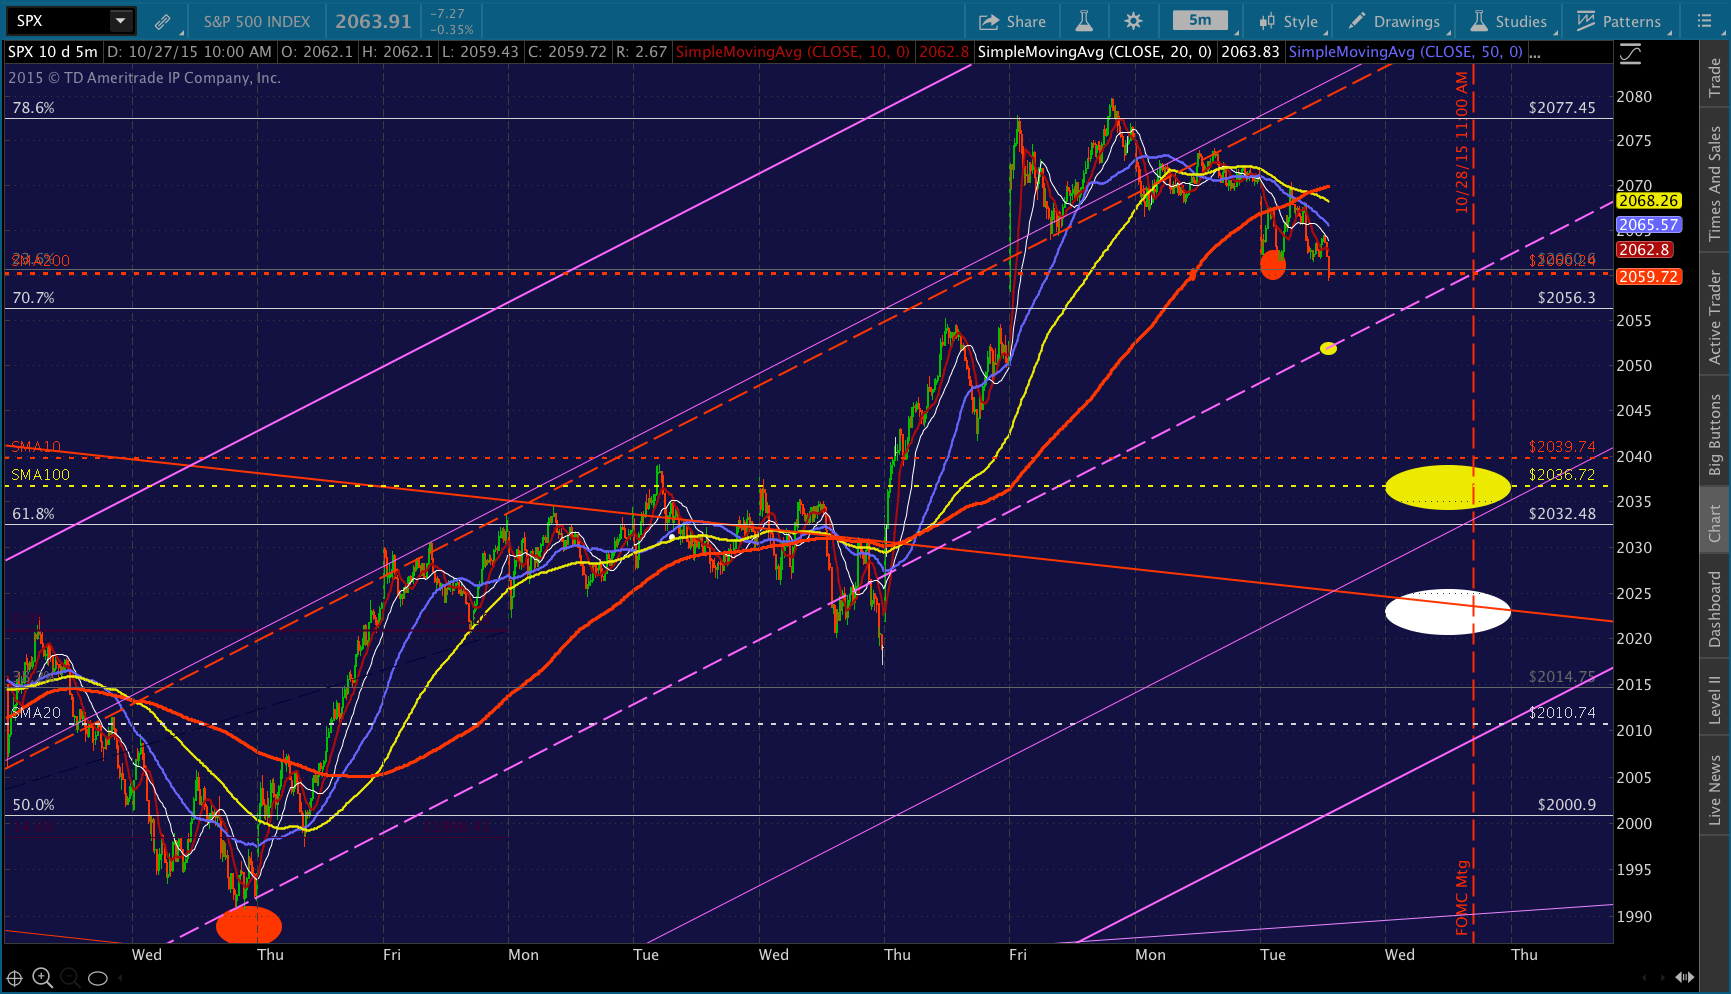
Task: Open the list menu icon at top right
Action: pos(1705,21)
